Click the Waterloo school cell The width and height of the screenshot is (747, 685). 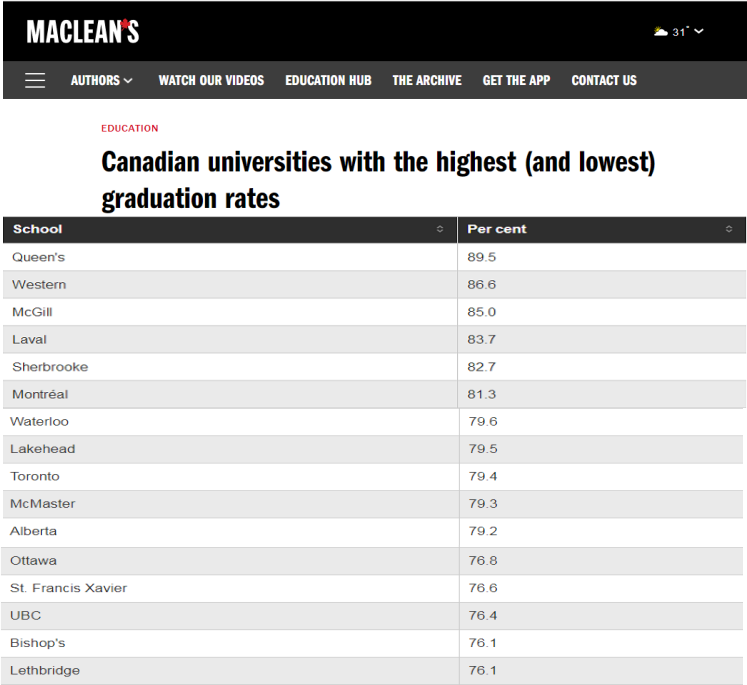(40, 422)
